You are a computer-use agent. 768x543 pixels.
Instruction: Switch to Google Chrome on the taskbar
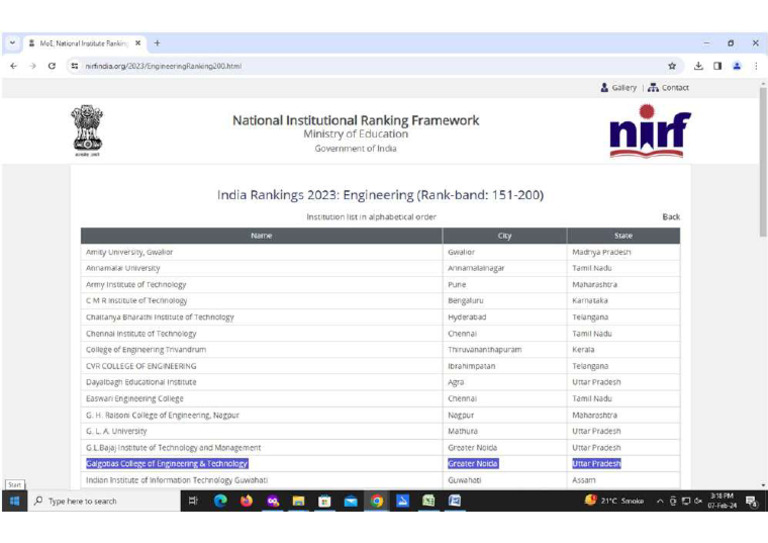377,501
